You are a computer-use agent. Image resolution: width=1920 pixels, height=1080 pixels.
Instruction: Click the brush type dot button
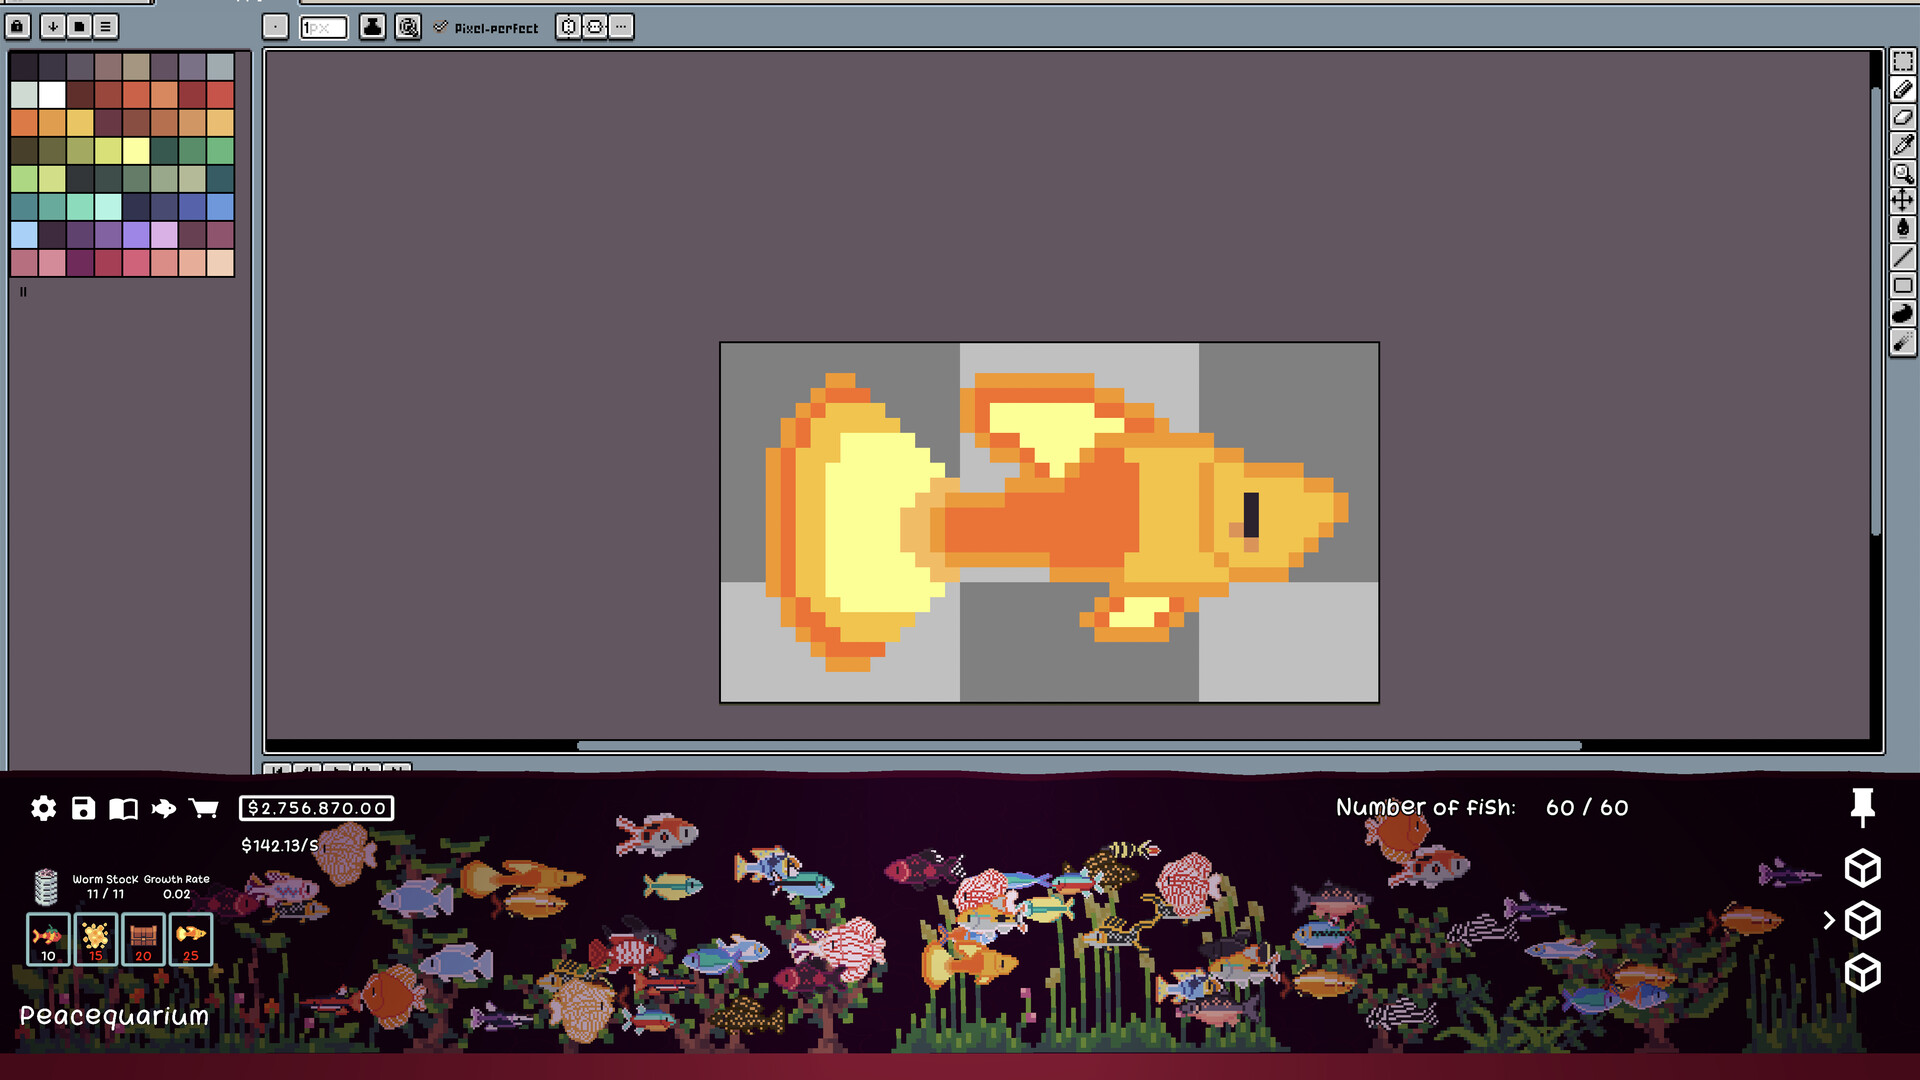click(x=275, y=27)
